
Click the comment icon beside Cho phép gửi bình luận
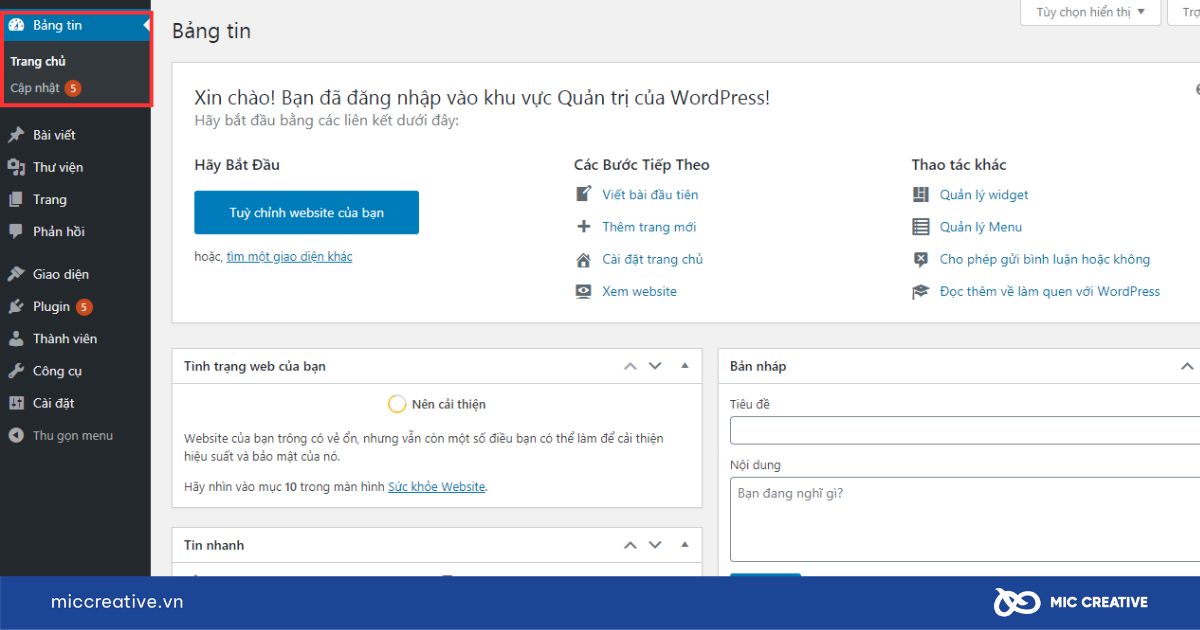click(x=921, y=259)
